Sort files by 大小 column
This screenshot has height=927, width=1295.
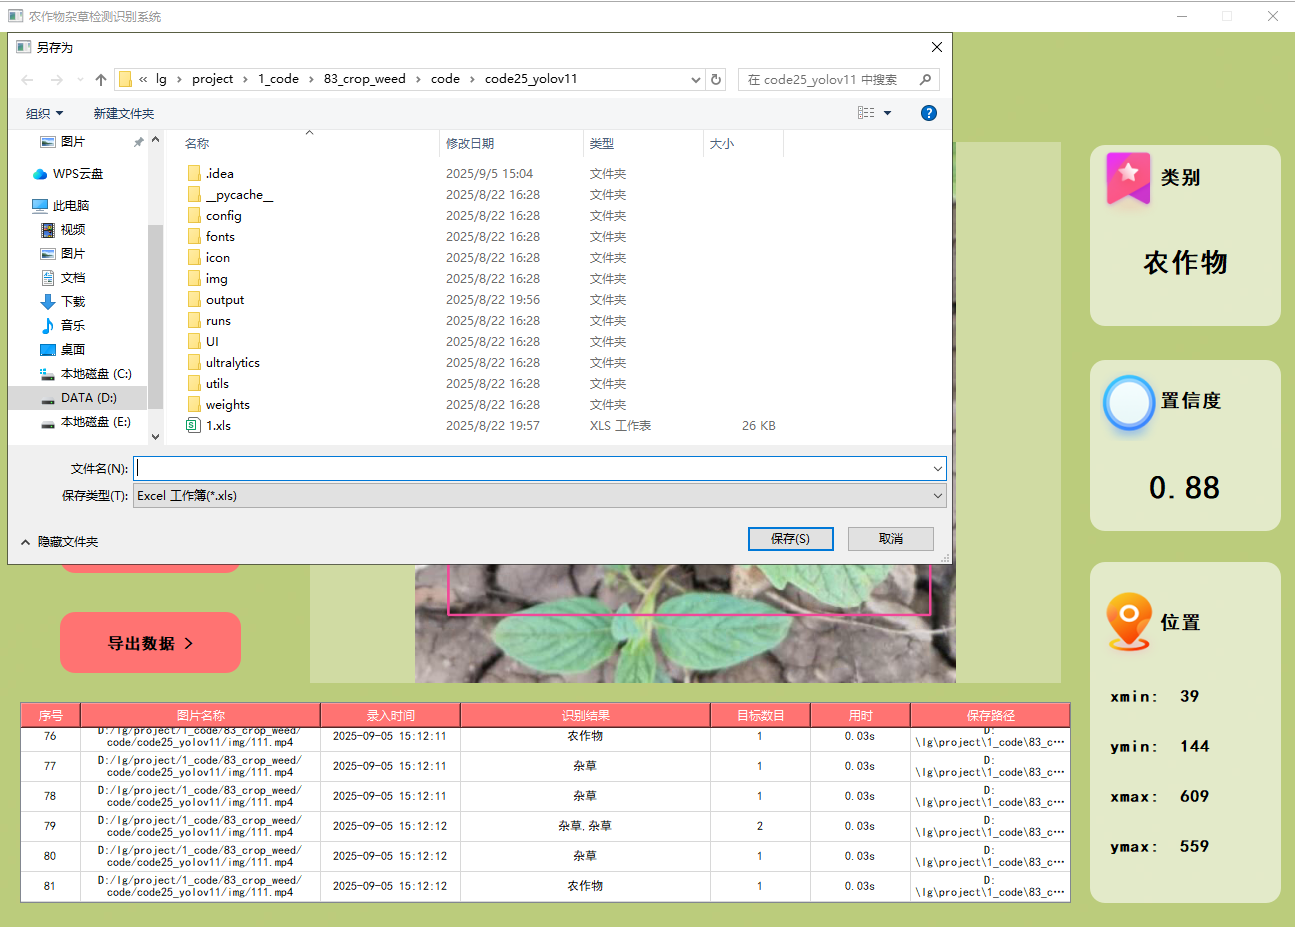tap(743, 144)
